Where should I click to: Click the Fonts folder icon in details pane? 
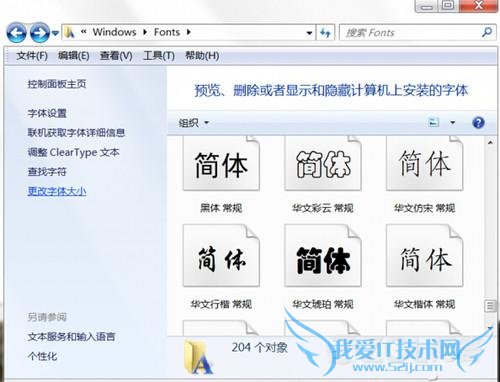click(198, 357)
